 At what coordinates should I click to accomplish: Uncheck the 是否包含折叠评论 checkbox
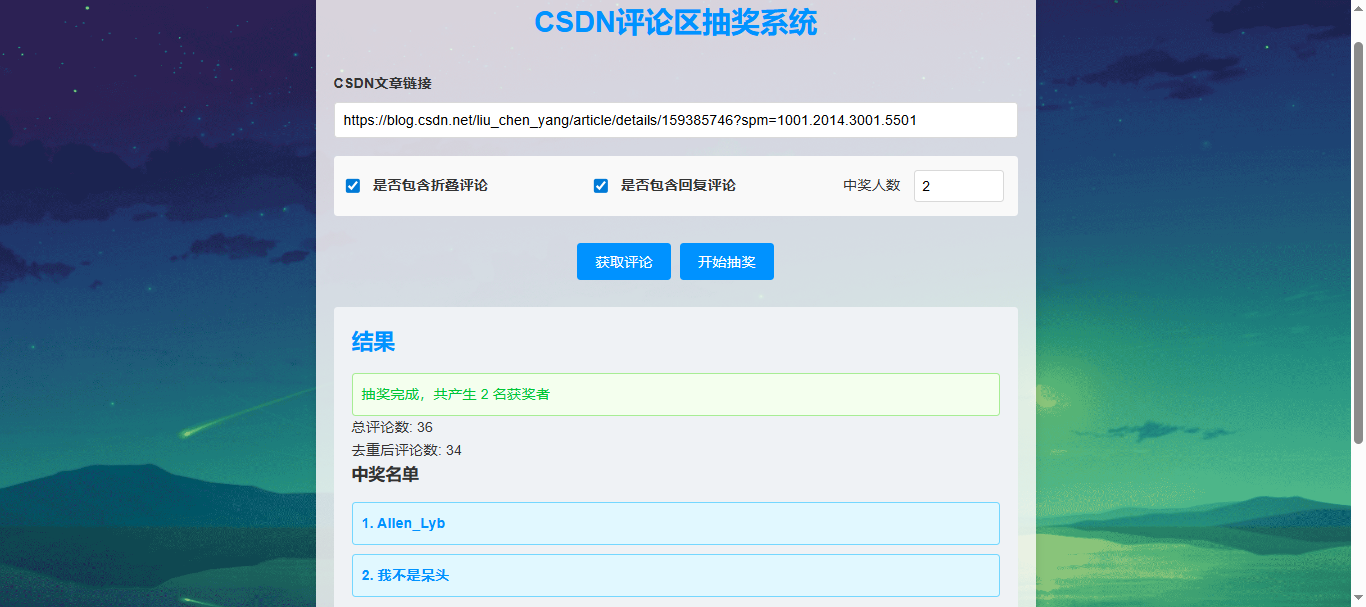[x=353, y=186]
